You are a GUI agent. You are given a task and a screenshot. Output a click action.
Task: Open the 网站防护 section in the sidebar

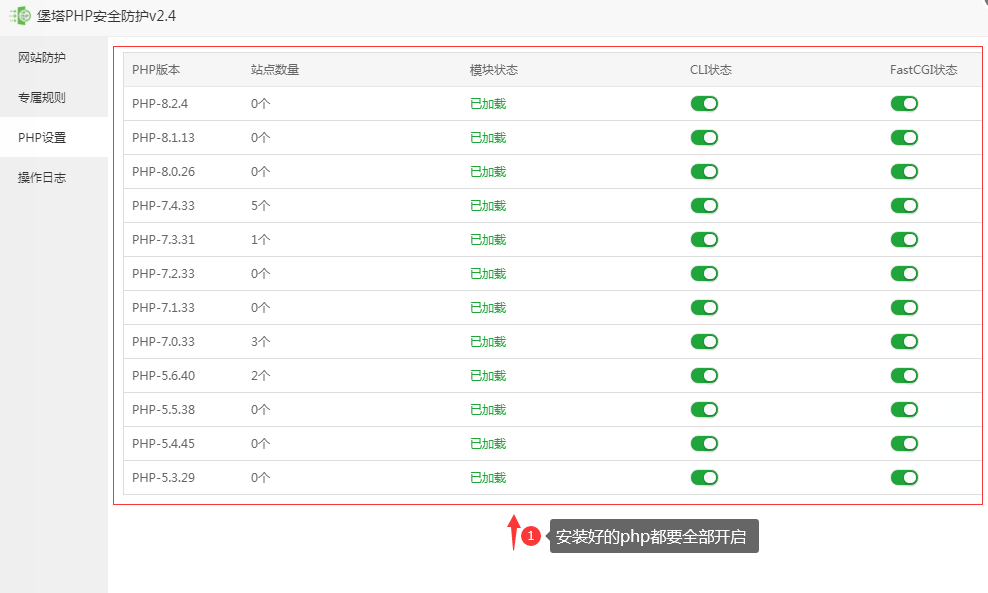[x=40, y=57]
